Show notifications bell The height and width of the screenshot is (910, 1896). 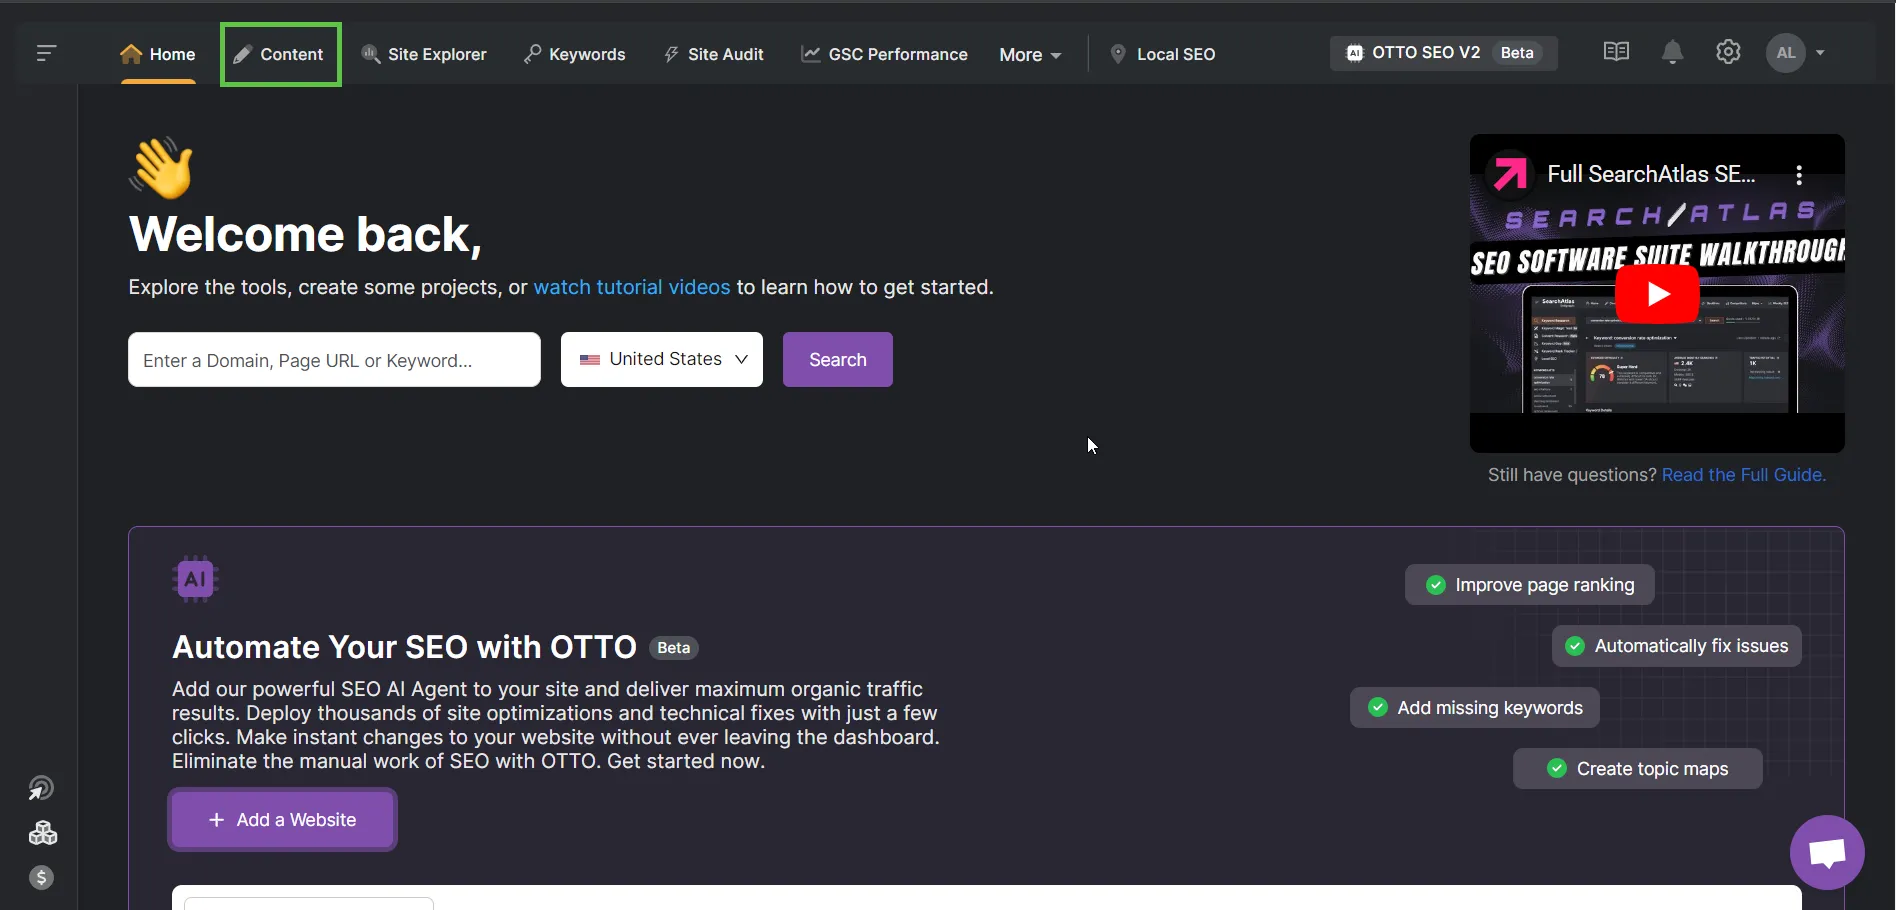[1672, 52]
